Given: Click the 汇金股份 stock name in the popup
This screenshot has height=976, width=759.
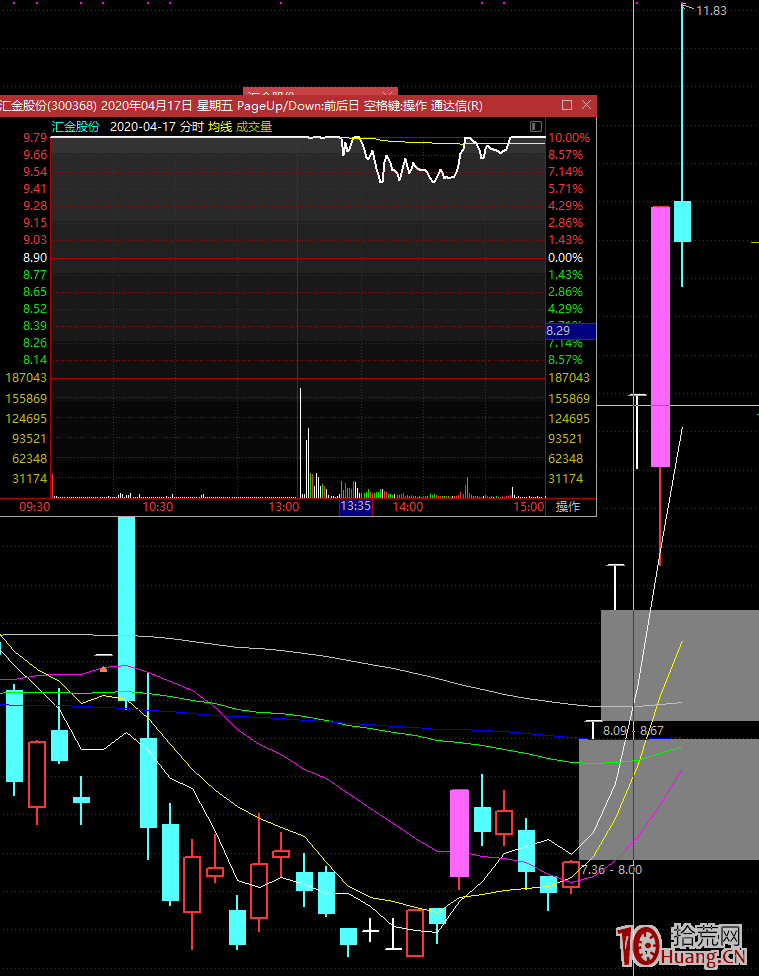Looking at the screenshot, I should 76,127.
